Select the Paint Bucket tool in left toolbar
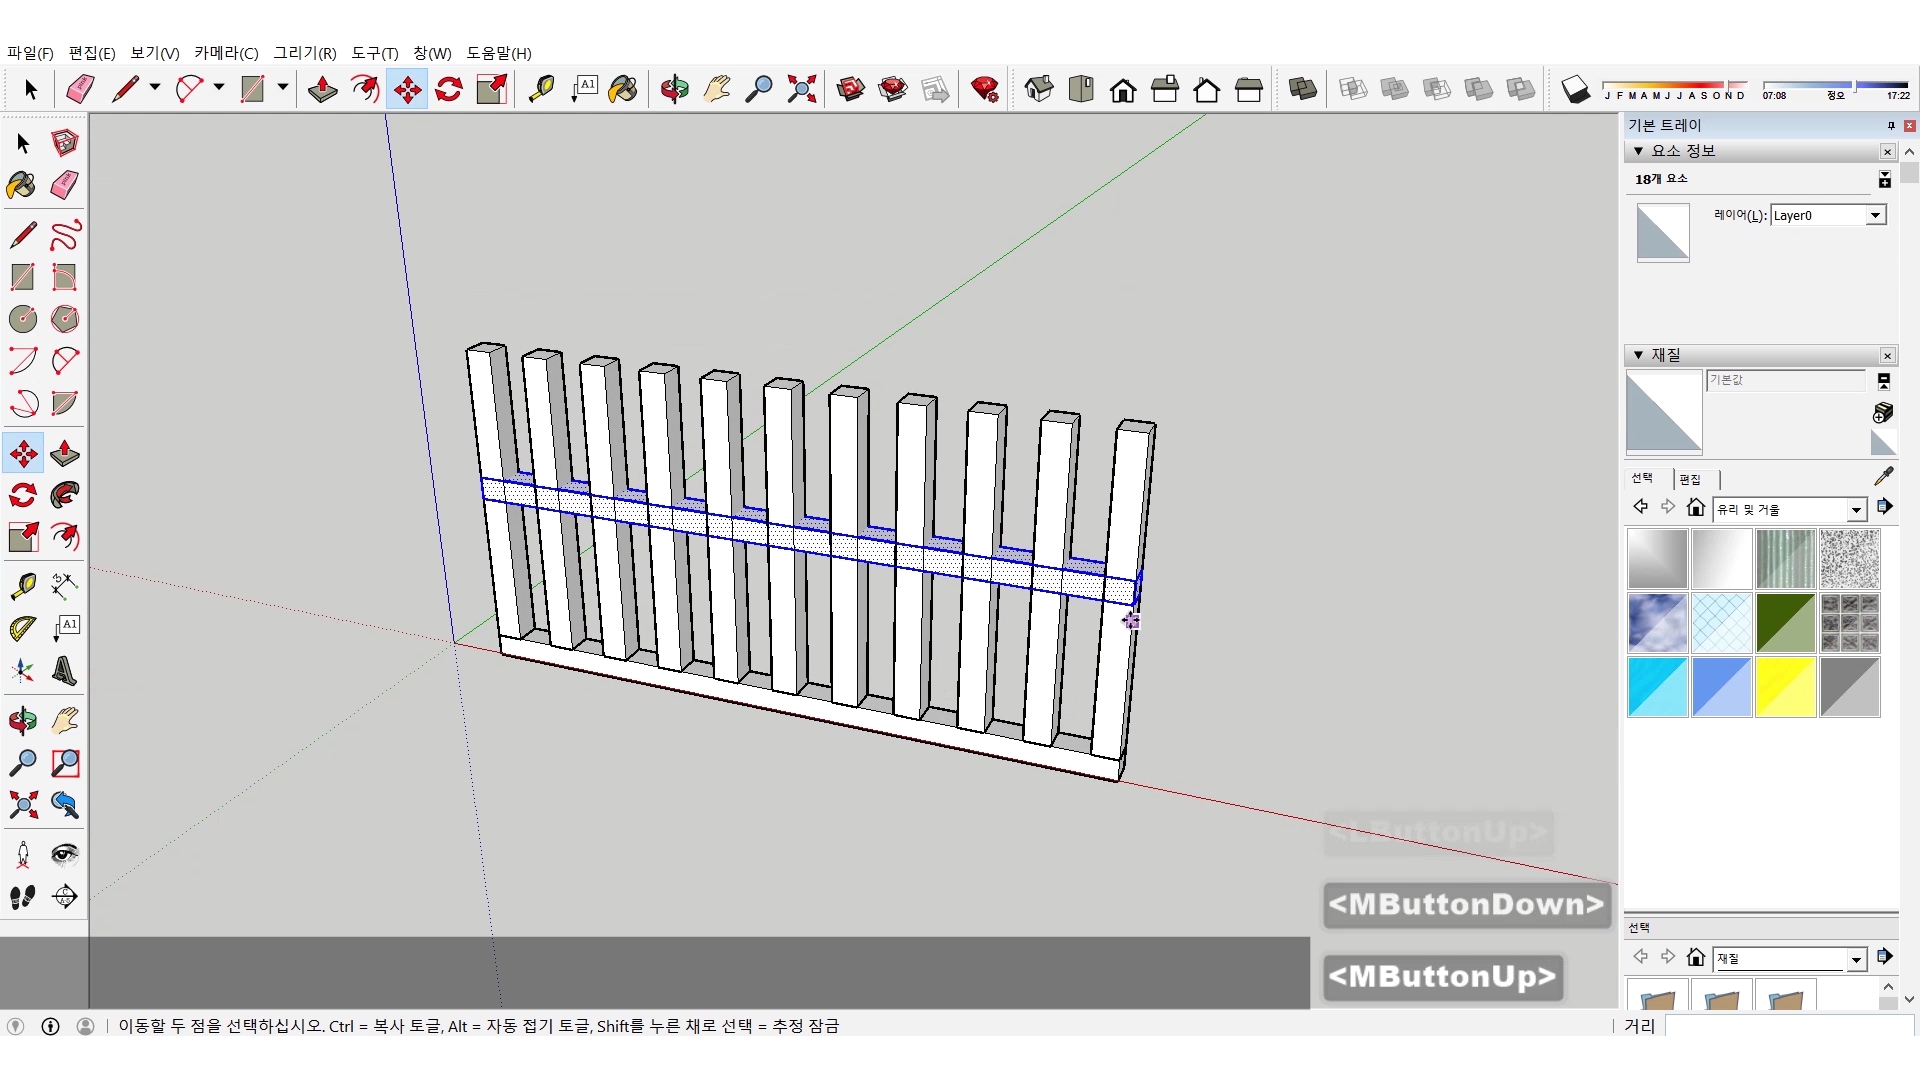Viewport: 1920px width, 1080px height. pyautogui.click(x=21, y=185)
